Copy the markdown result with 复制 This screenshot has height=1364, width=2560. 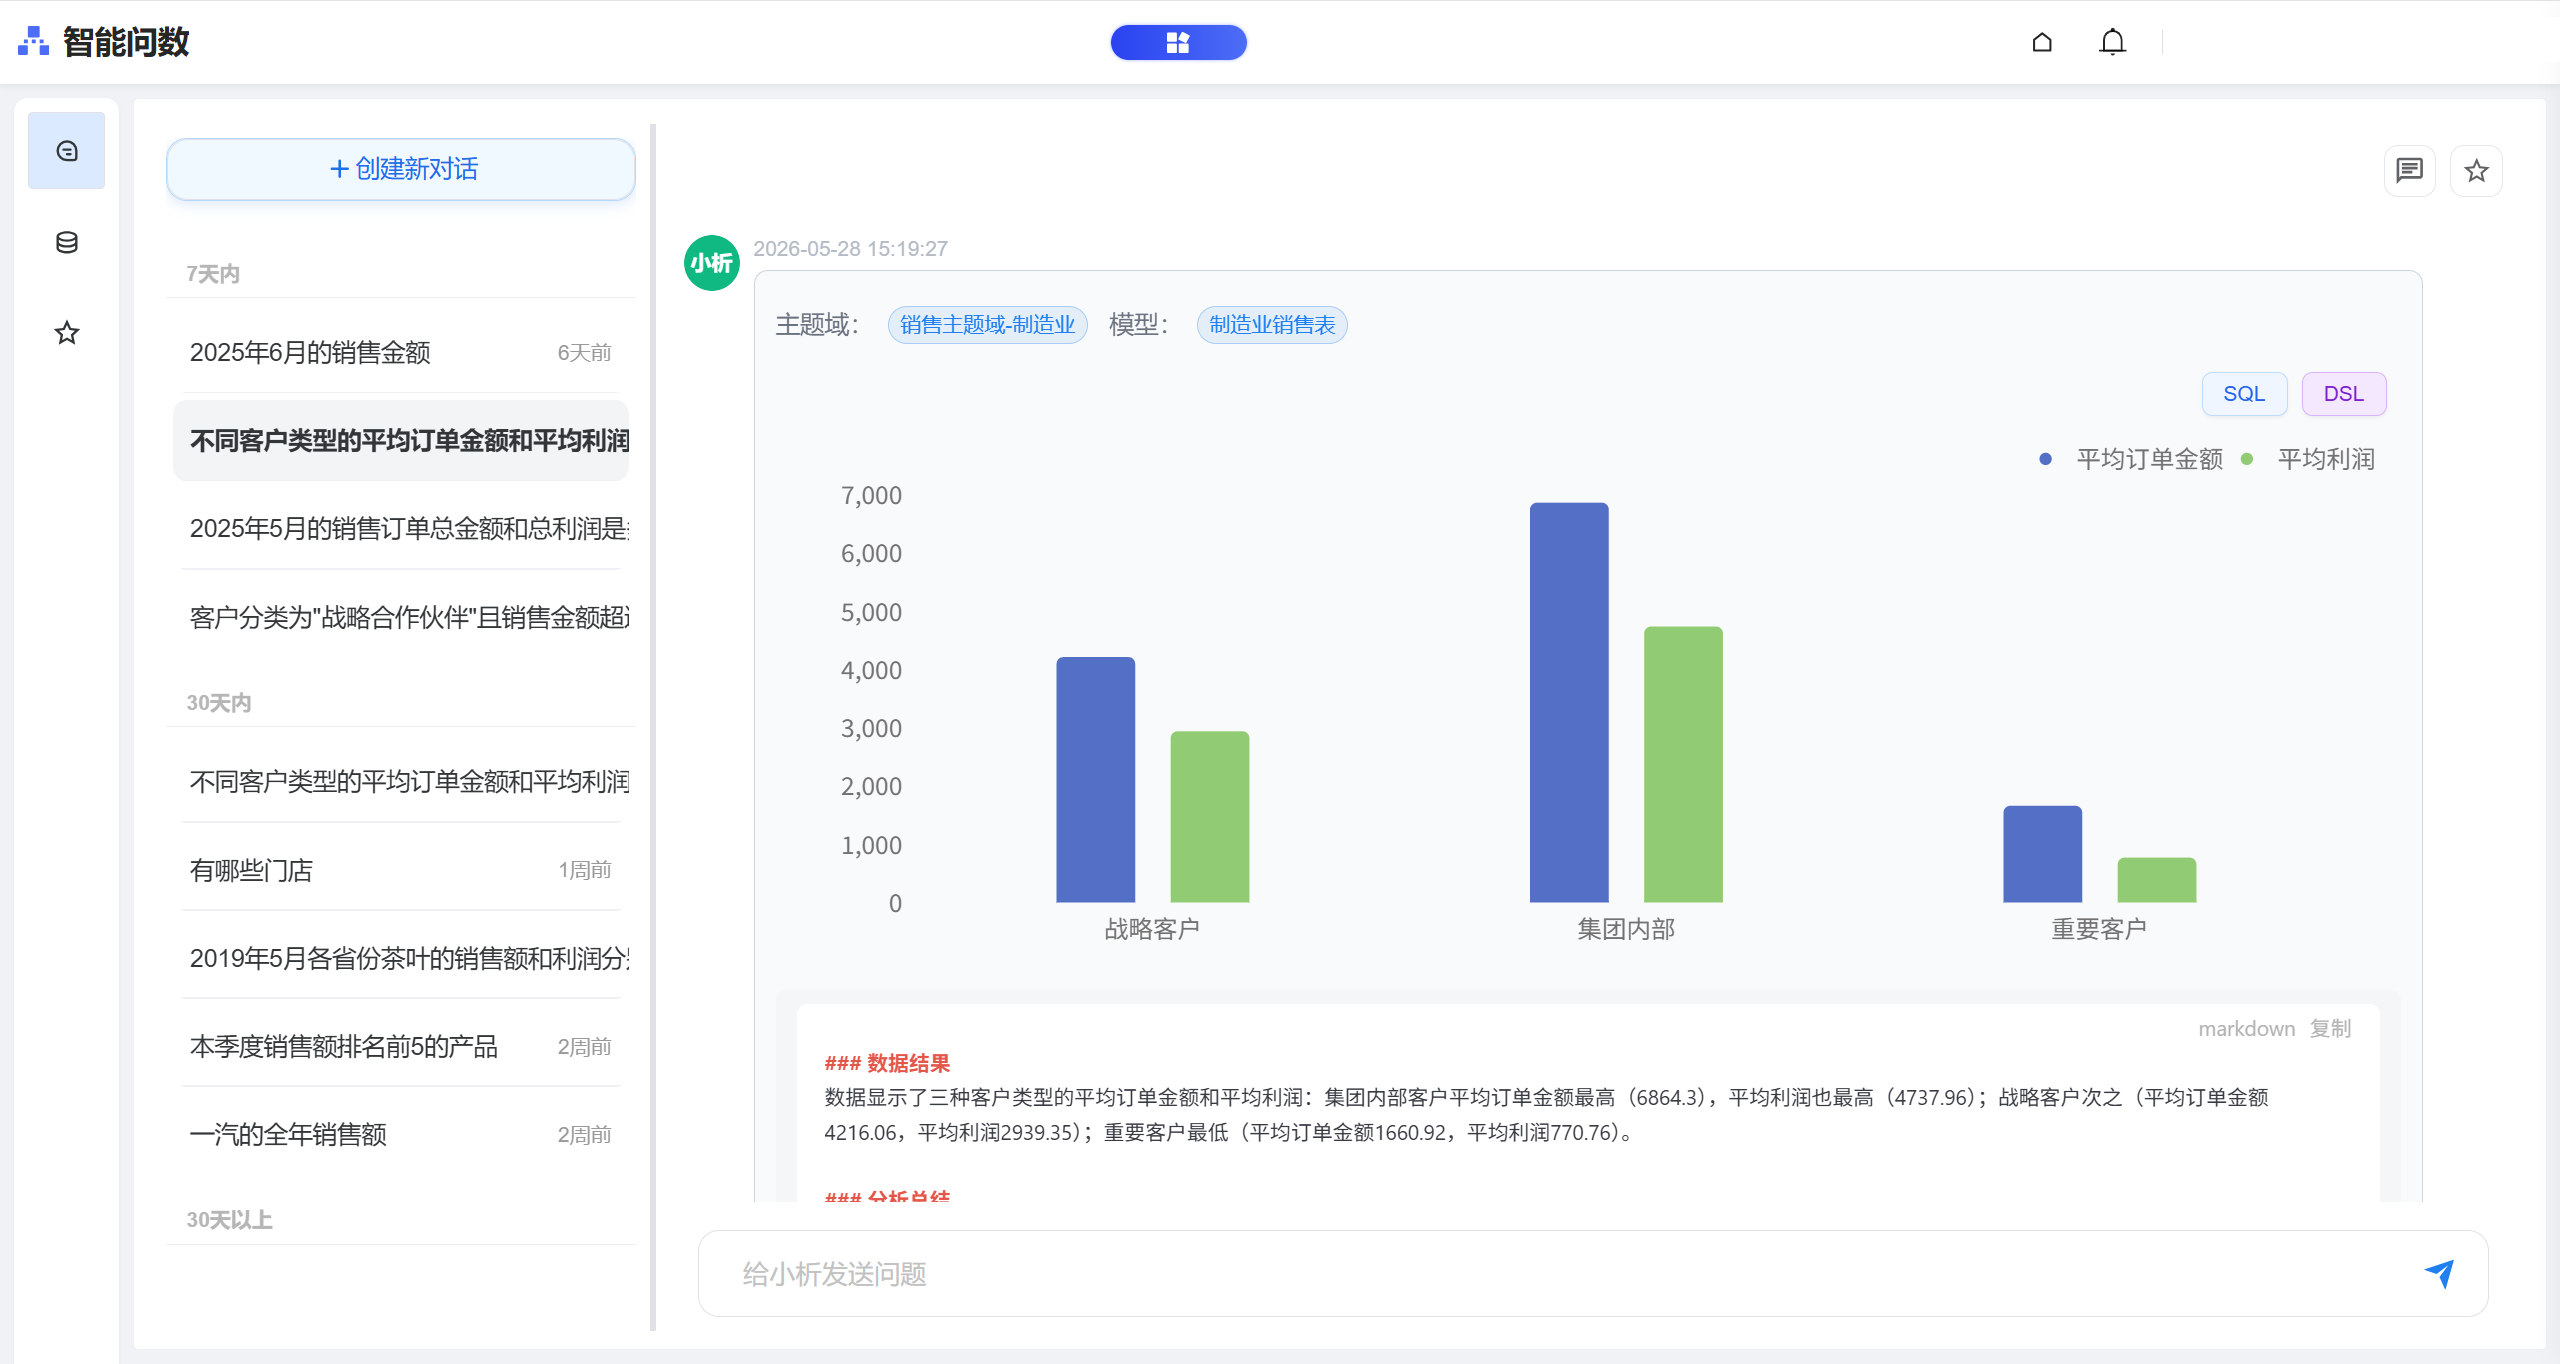[2330, 1028]
